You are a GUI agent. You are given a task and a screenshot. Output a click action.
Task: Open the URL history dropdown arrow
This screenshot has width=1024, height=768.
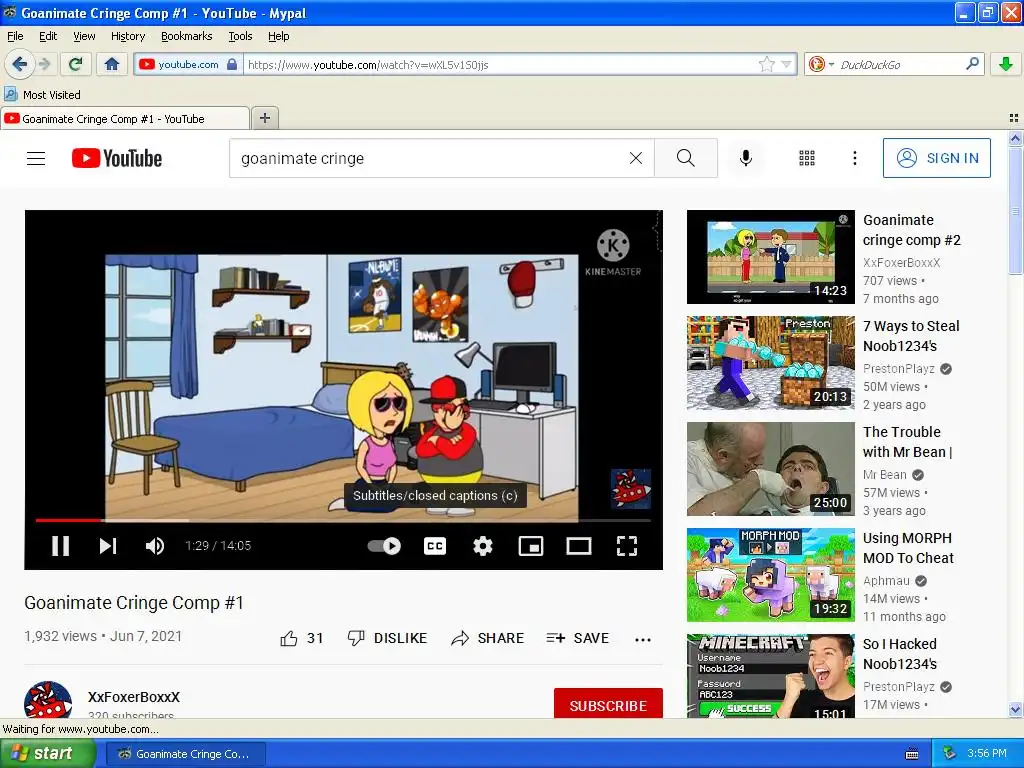[786, 64]
